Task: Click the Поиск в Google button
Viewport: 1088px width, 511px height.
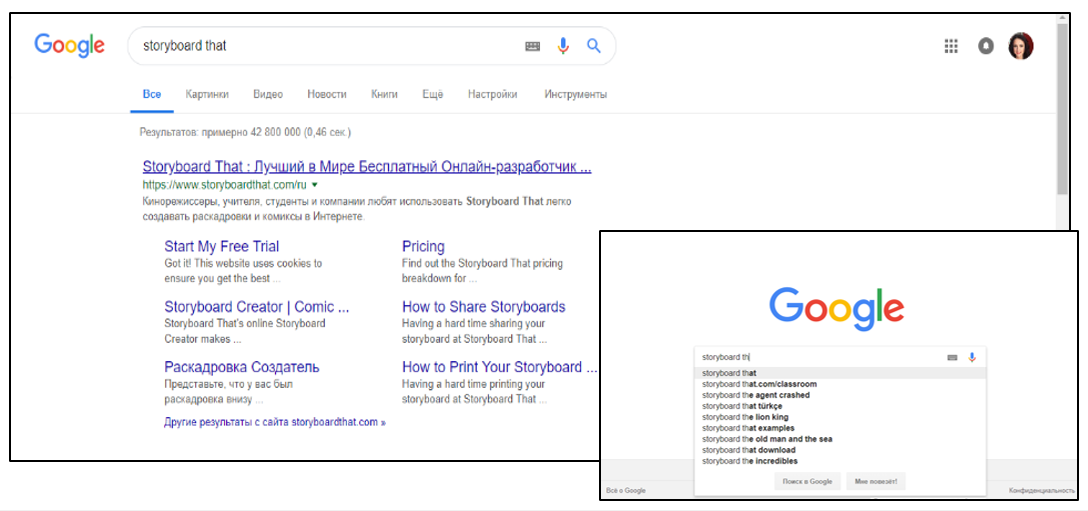Action: pos(807,481)
